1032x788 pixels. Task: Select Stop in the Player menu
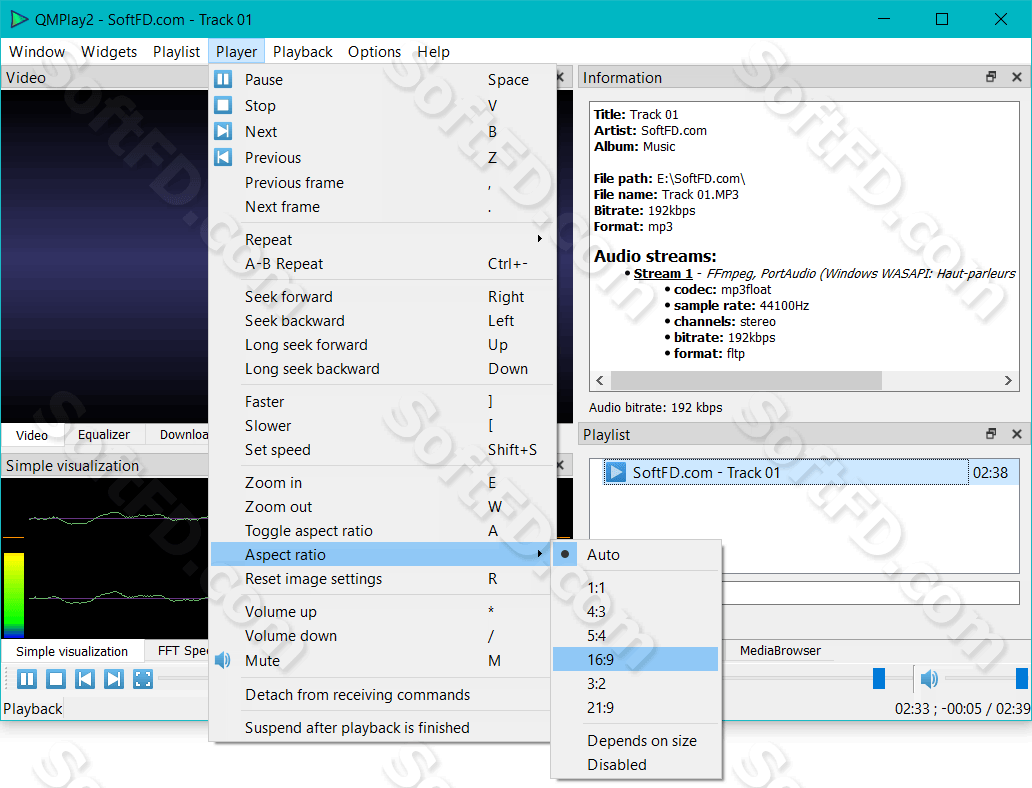(383, 105)
